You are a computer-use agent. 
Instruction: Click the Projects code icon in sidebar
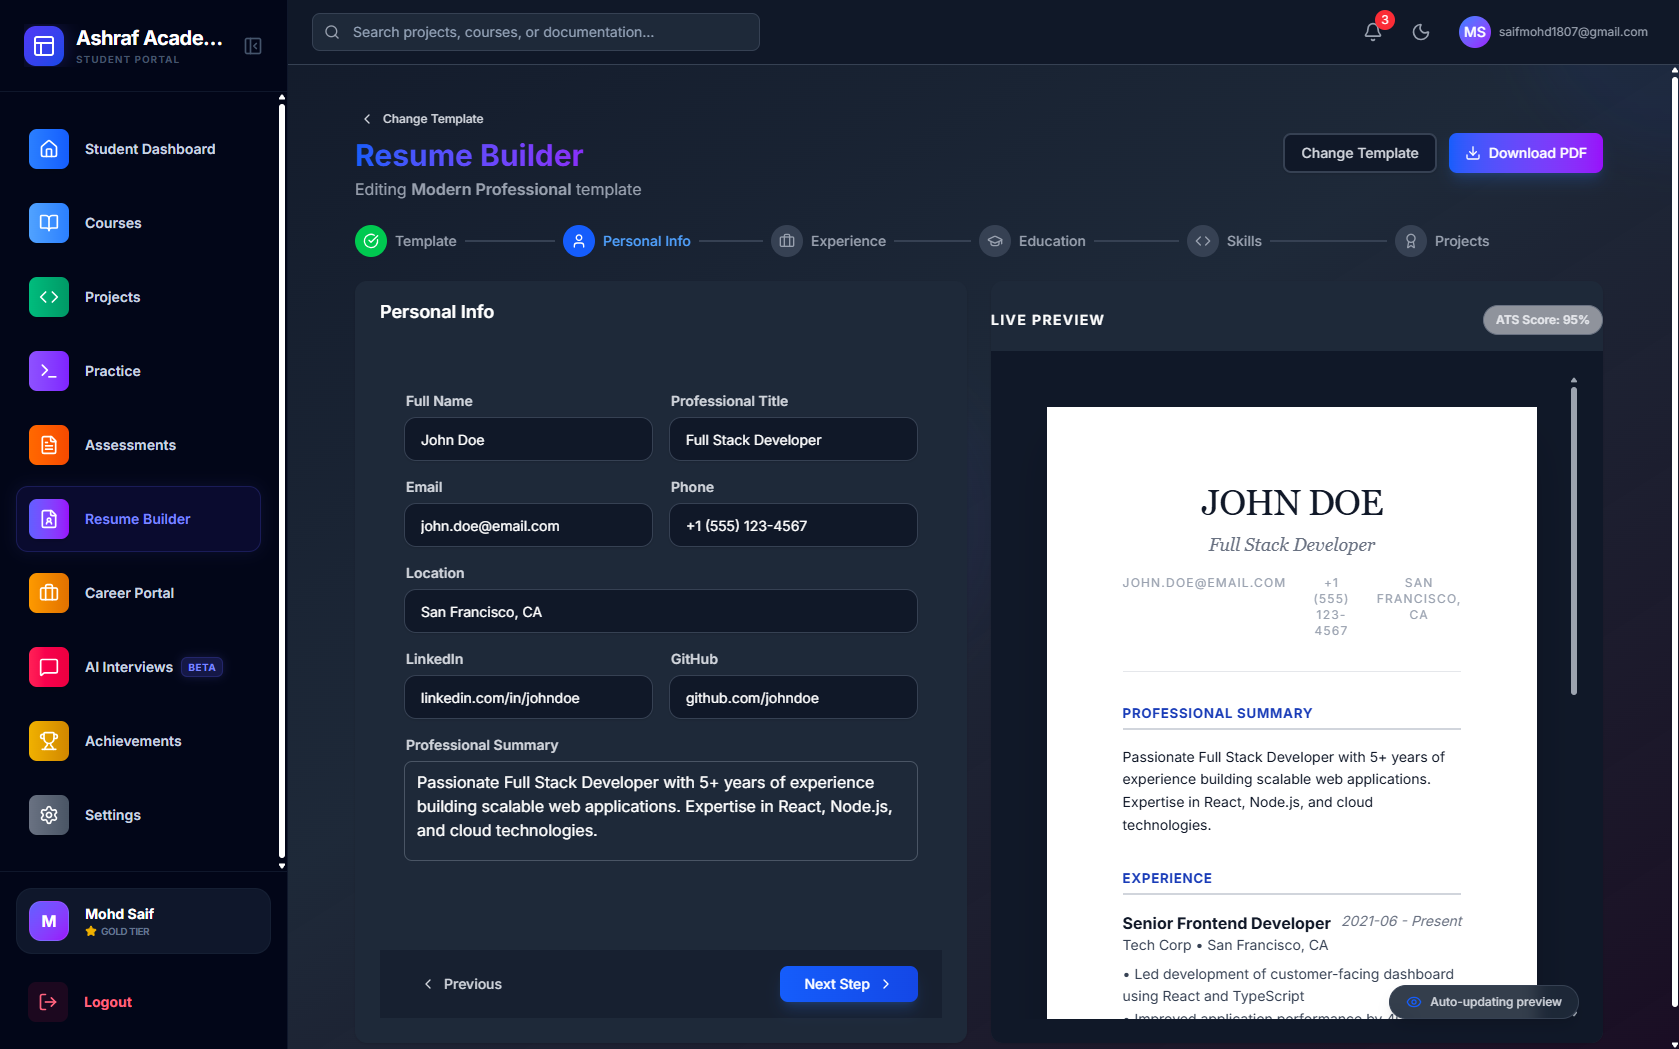(x=49, y=297)
